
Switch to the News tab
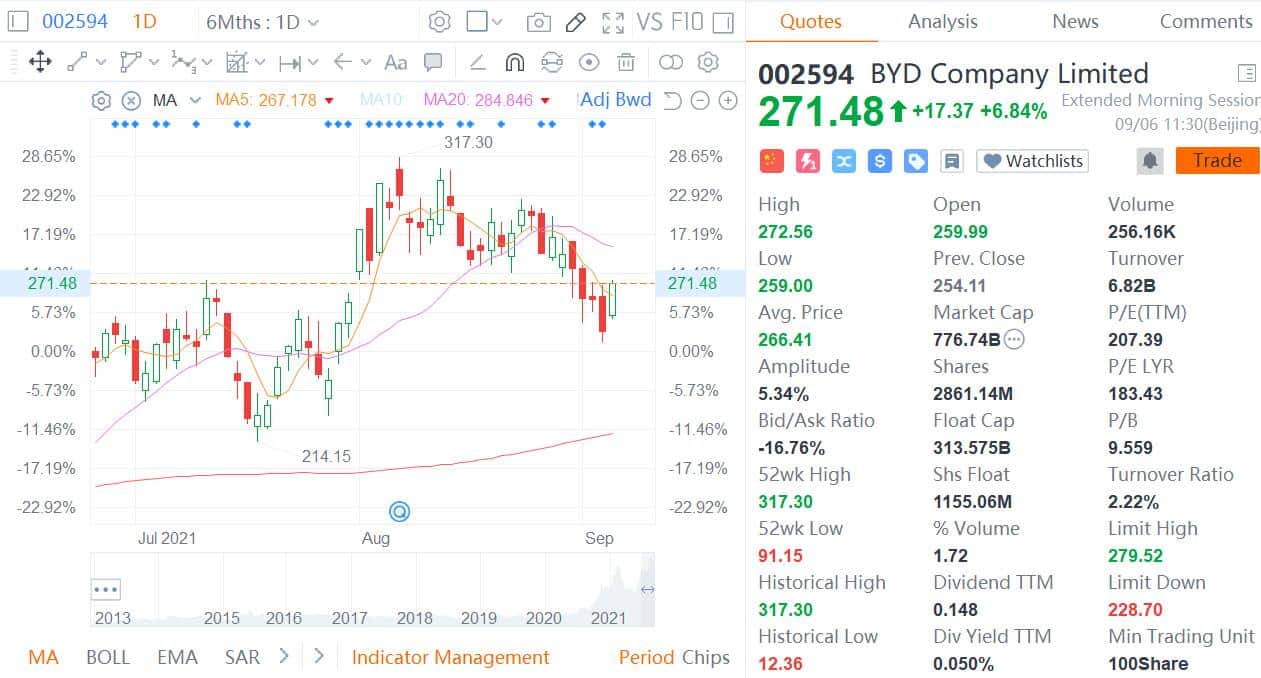tap(1075, 21)
